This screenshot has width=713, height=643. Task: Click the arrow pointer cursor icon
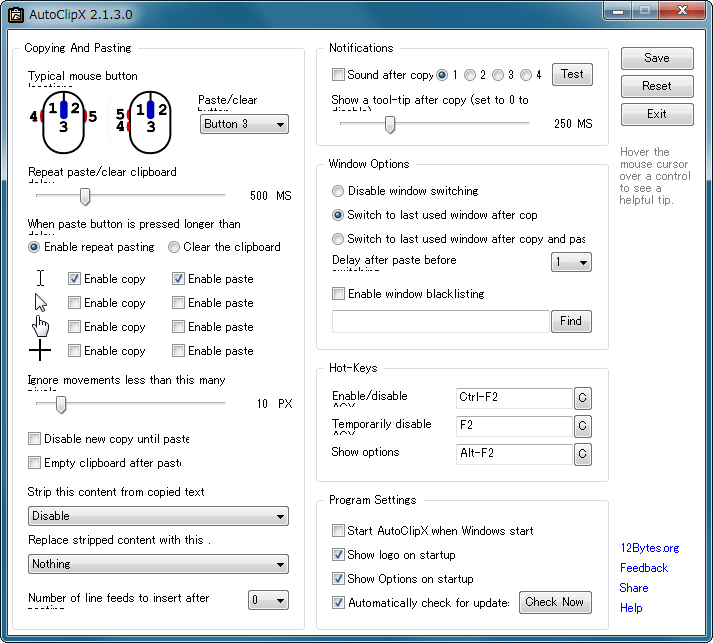[x=40, y=302]
